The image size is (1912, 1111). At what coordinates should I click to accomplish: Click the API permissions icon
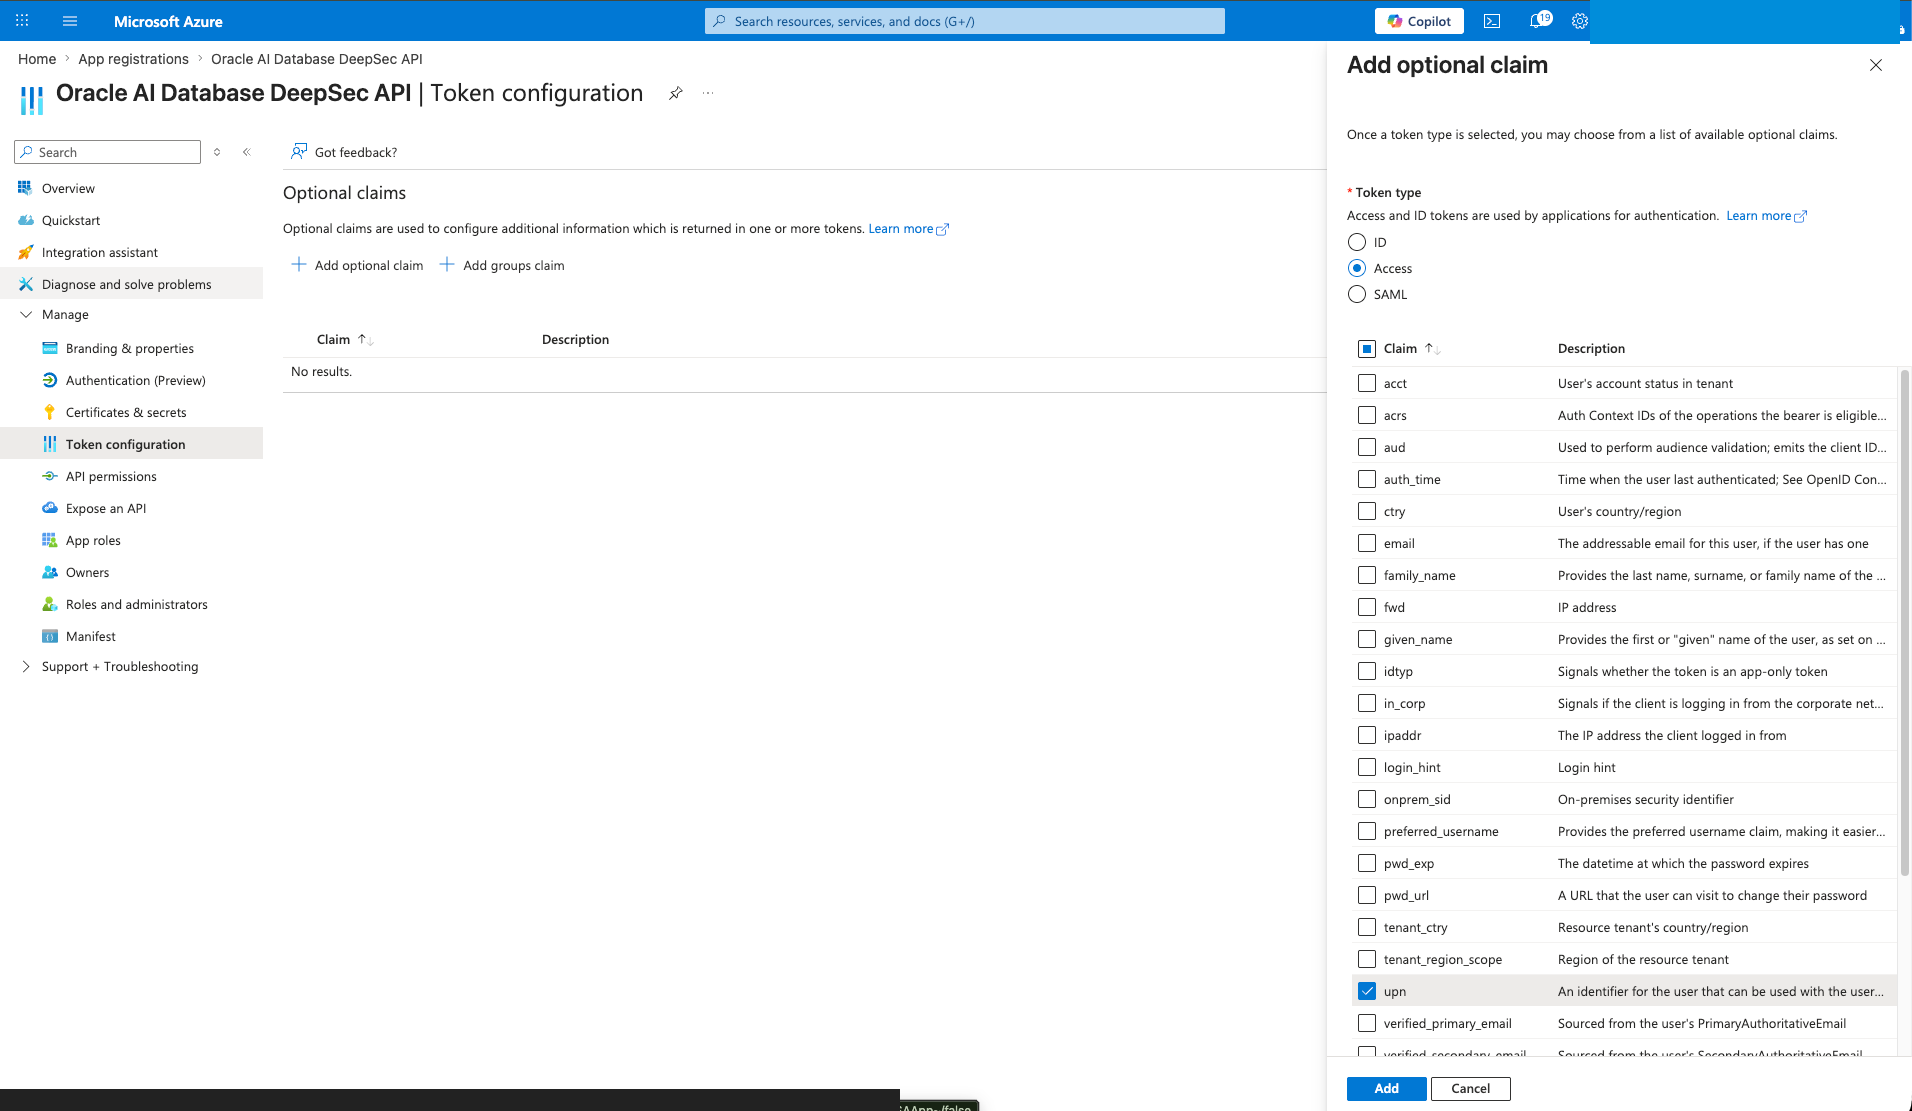[49, 476]
